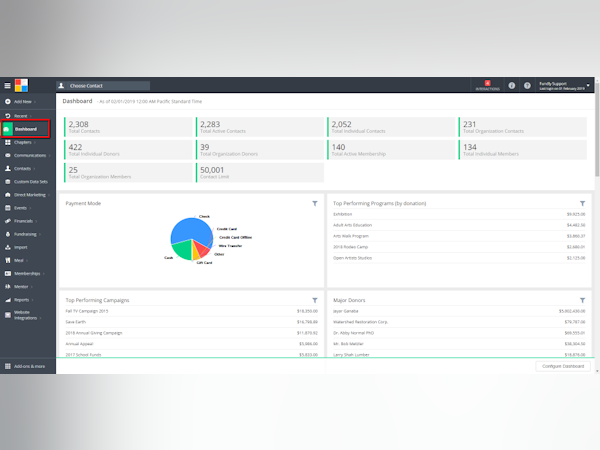Expand the Chapters submenu arrow
This screenshot has width=600, height=450.
tap(35, 142)
